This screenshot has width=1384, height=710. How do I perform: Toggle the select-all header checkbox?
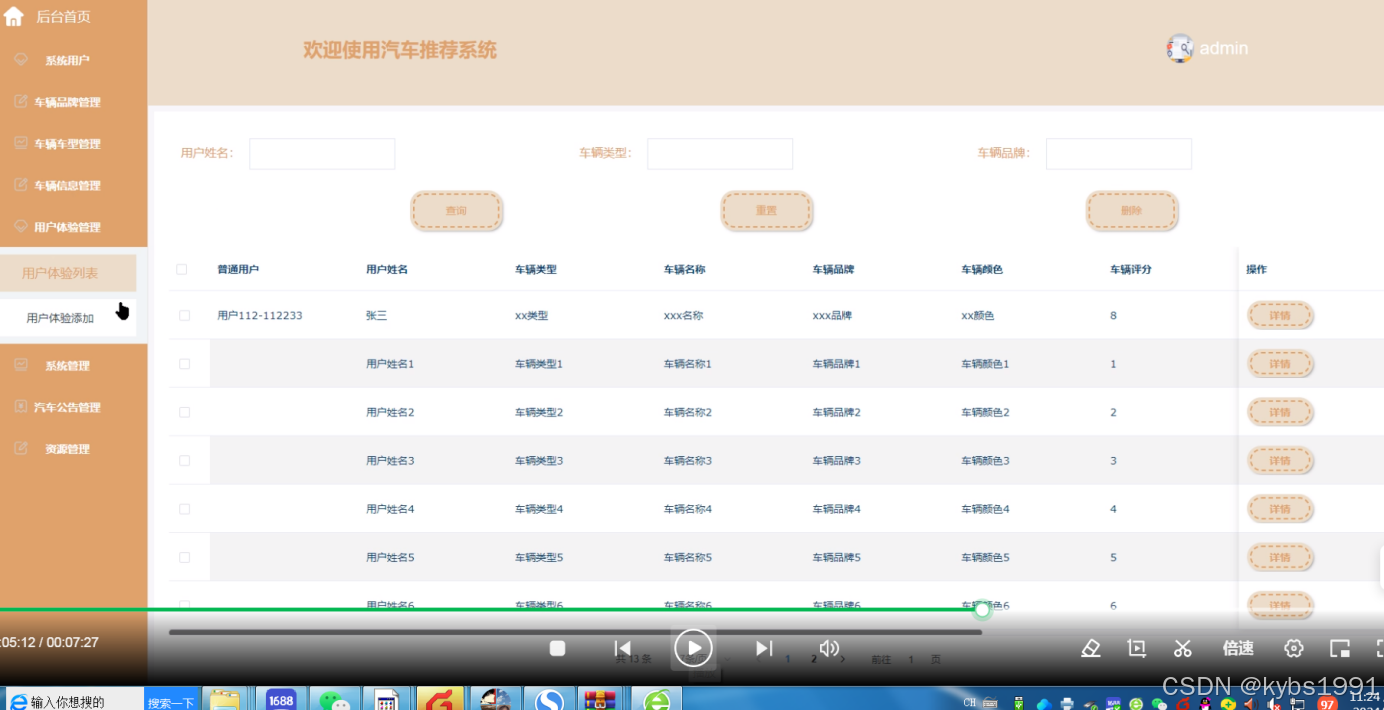click(x=182, y=269)
